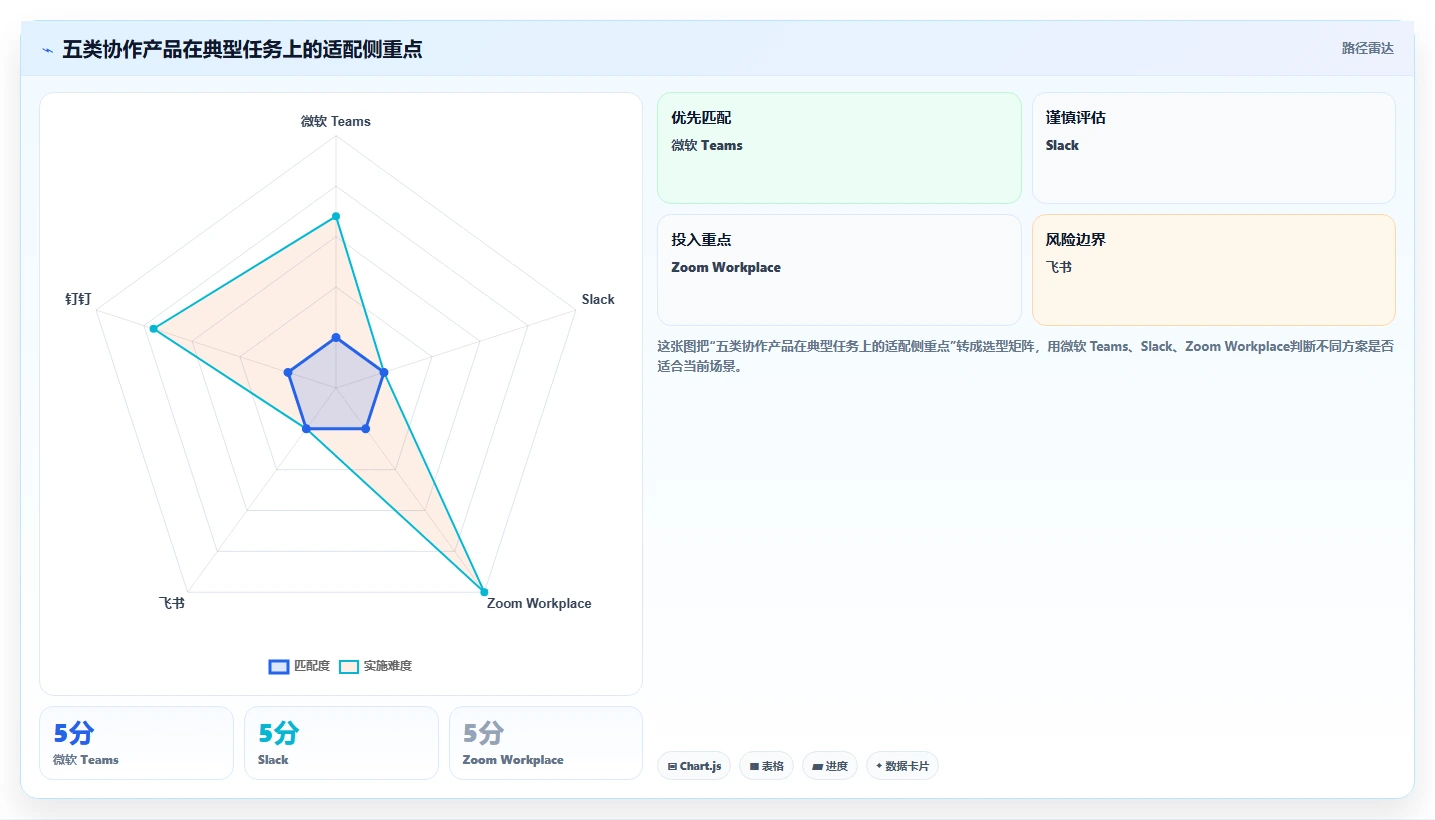This screenshot has width=1435, height=820.
Task: Click the wave icon beside the header title
Action: pos(48,50)
